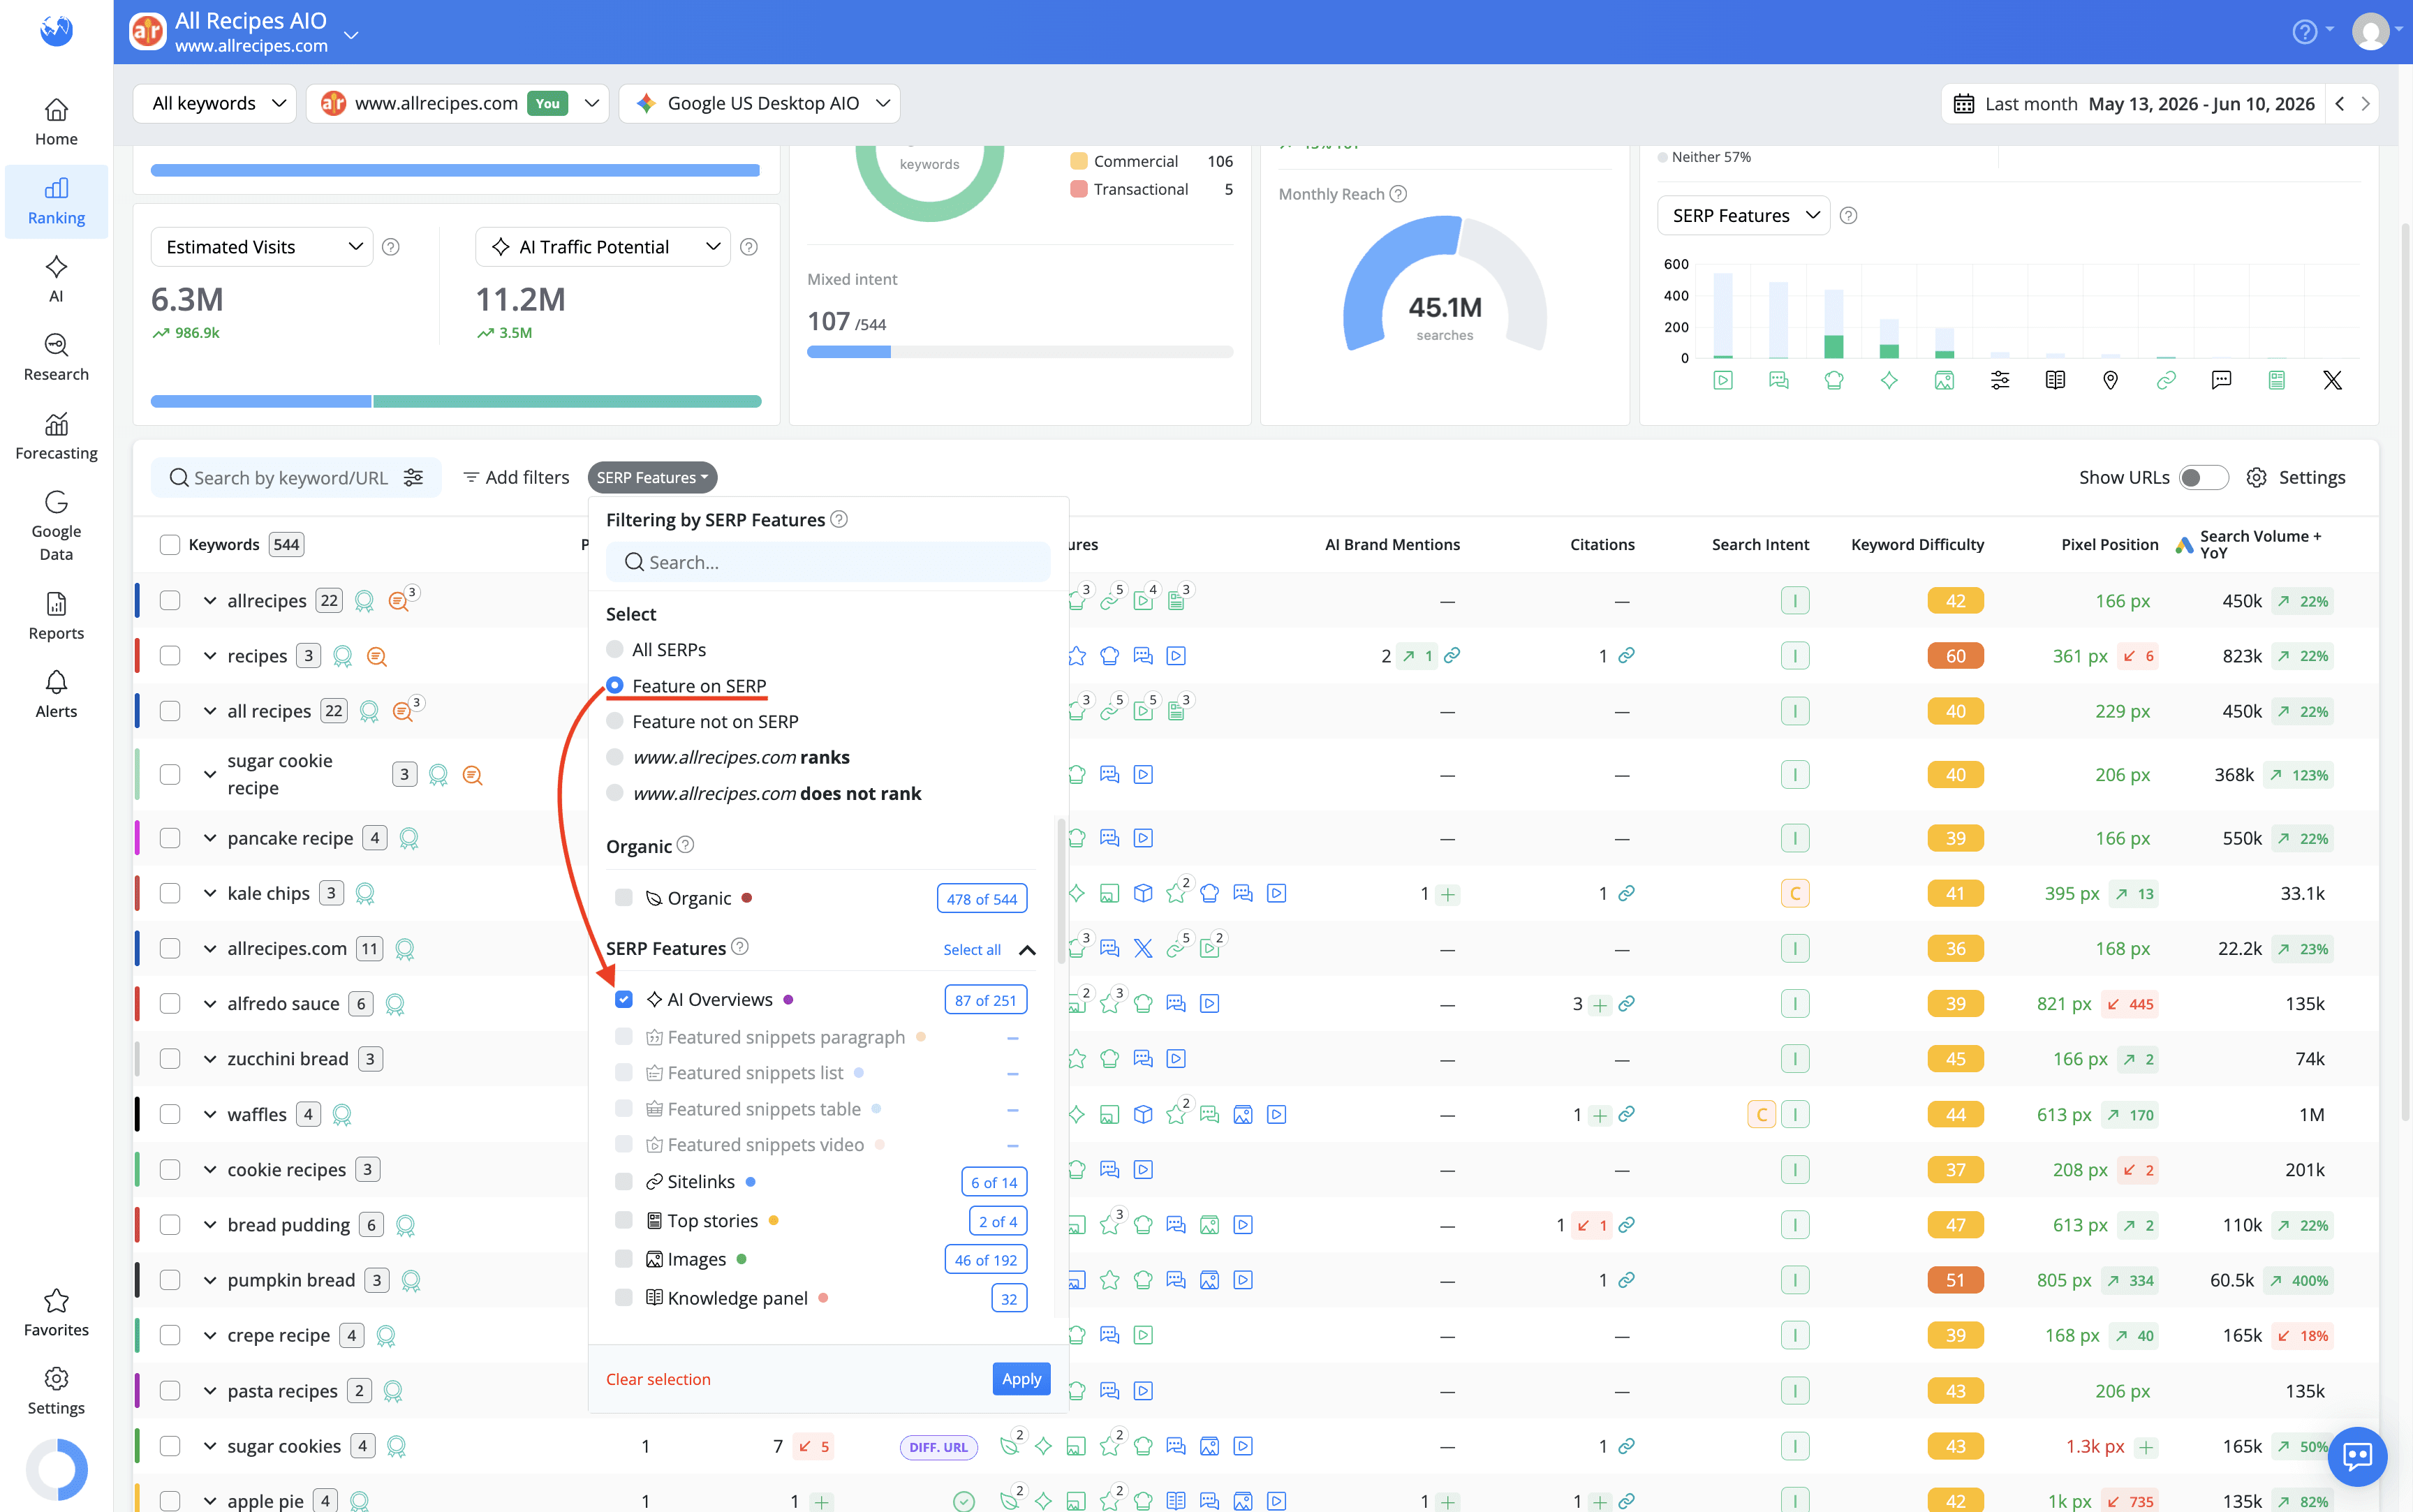
Task: Click the Add filters button
Action: (516, 477)
